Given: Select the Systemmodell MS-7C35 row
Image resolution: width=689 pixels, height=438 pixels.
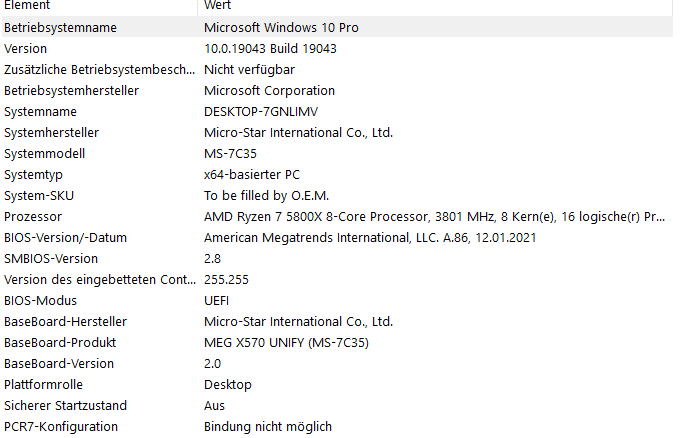Looking at the screenshot, I should [x=337, y=153].
